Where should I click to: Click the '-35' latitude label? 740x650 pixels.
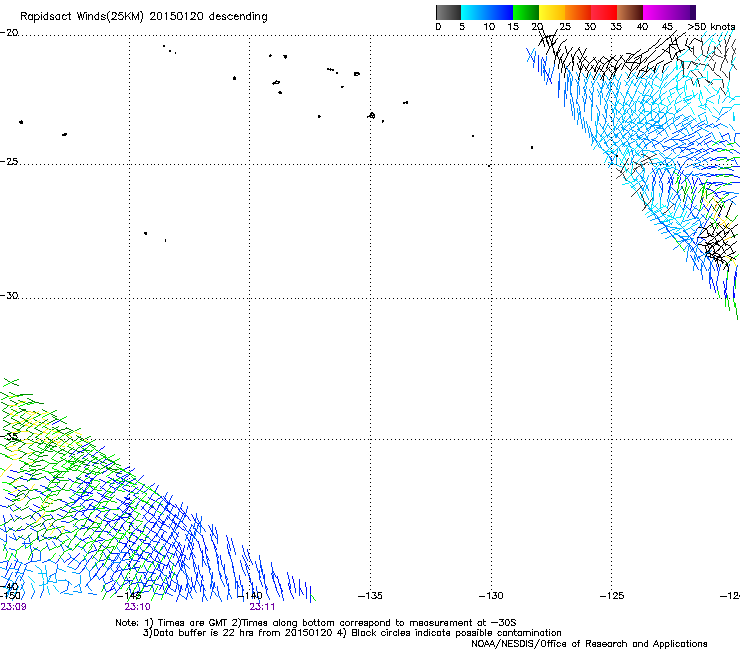click(x=10, y=436)
